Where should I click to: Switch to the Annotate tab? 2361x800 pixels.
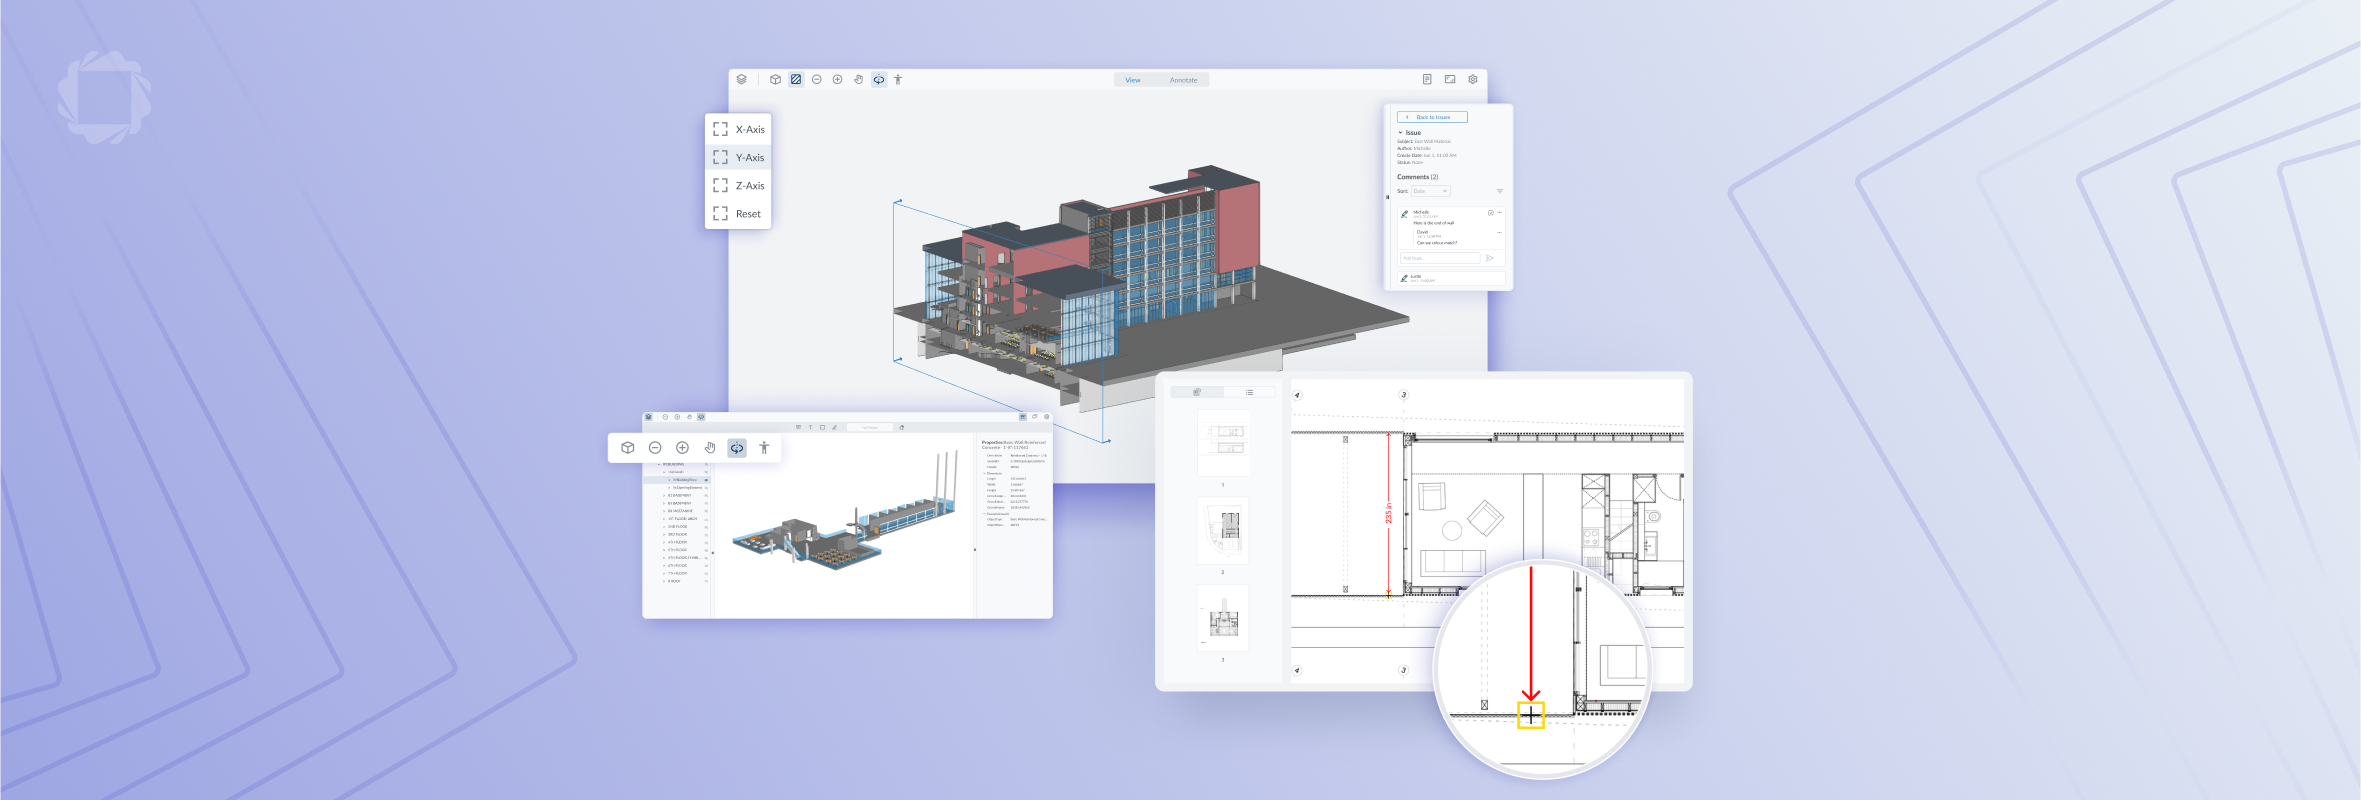click(1183, 80)
